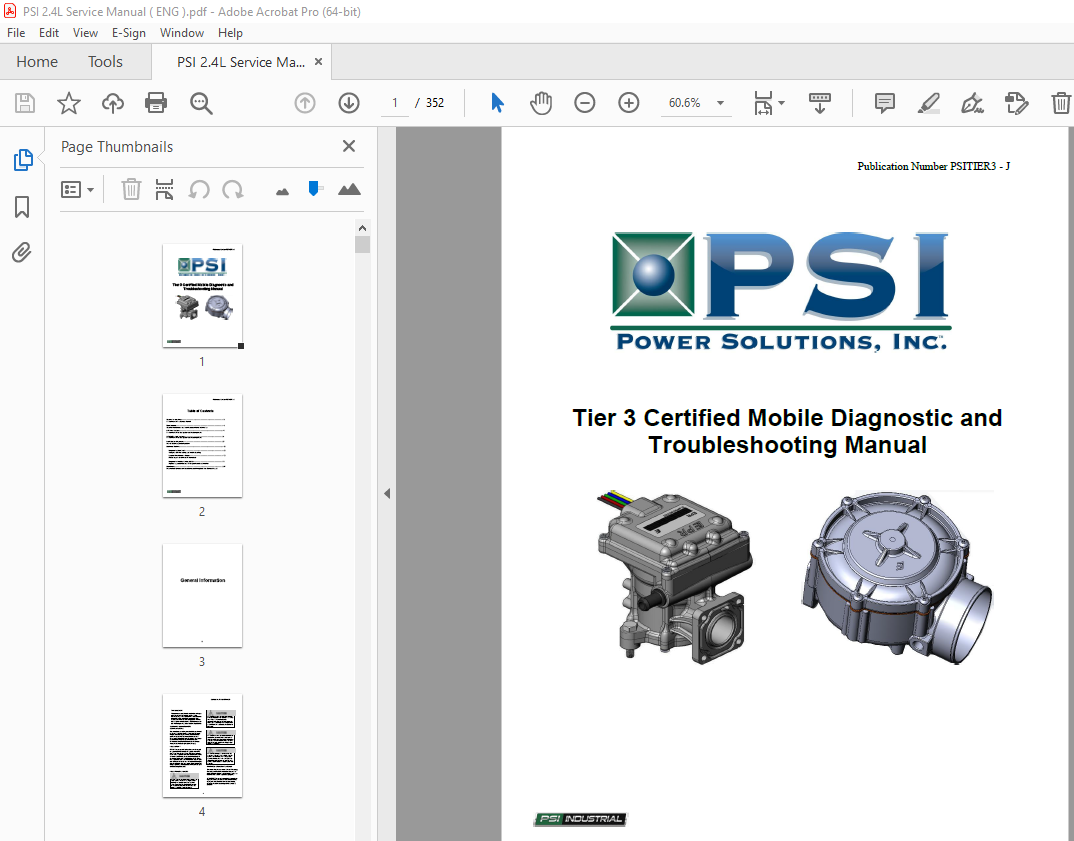The height and width of the screenshot is (841, 1074).
Task: Click the current page number field
Action: pos(395,103)
